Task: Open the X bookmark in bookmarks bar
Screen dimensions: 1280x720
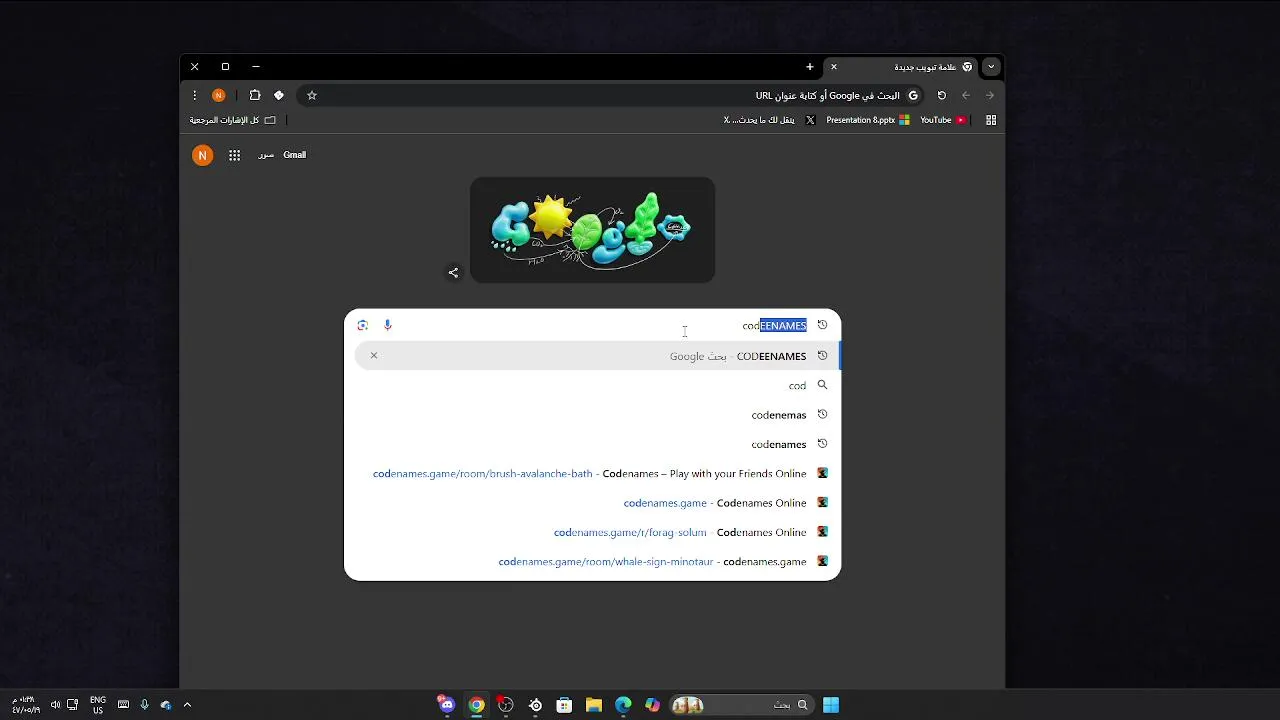Action: [x=769, y=120]
